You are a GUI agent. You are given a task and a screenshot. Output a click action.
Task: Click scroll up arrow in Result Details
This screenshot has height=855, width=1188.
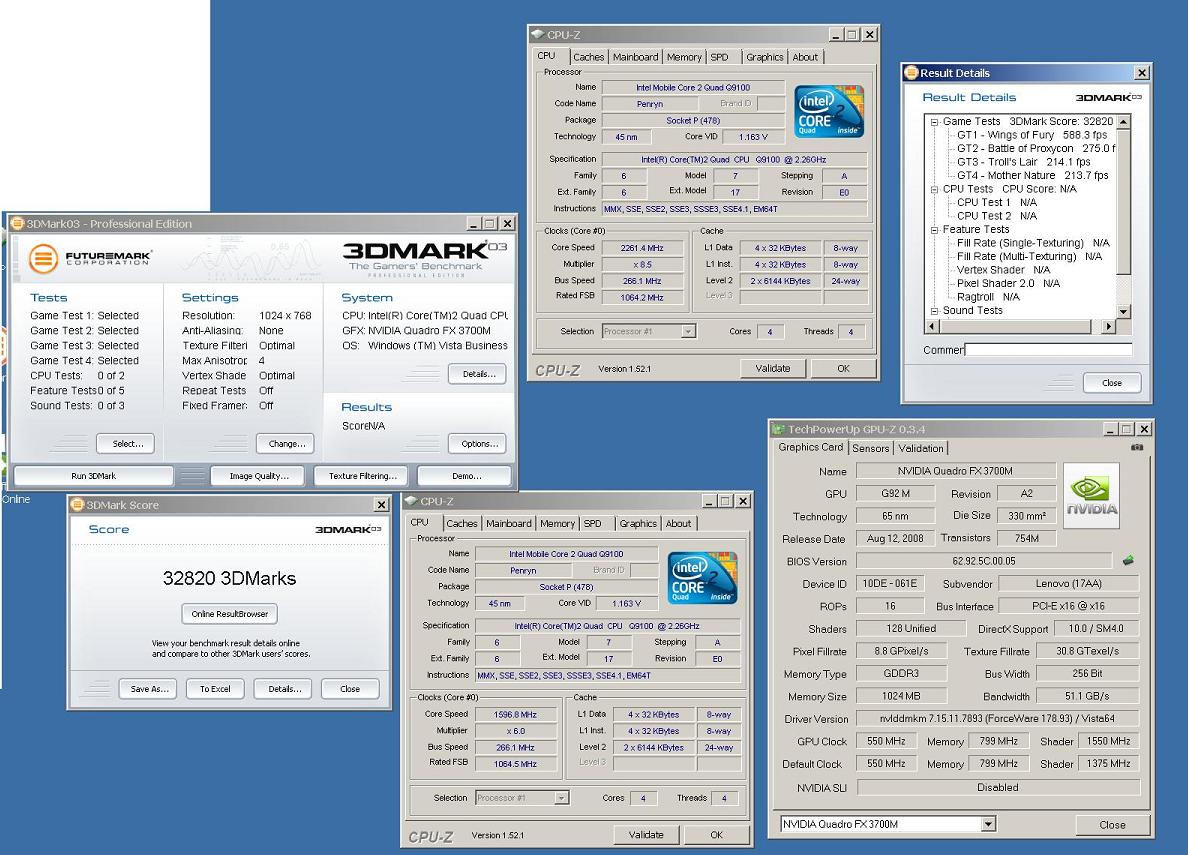1124,121
